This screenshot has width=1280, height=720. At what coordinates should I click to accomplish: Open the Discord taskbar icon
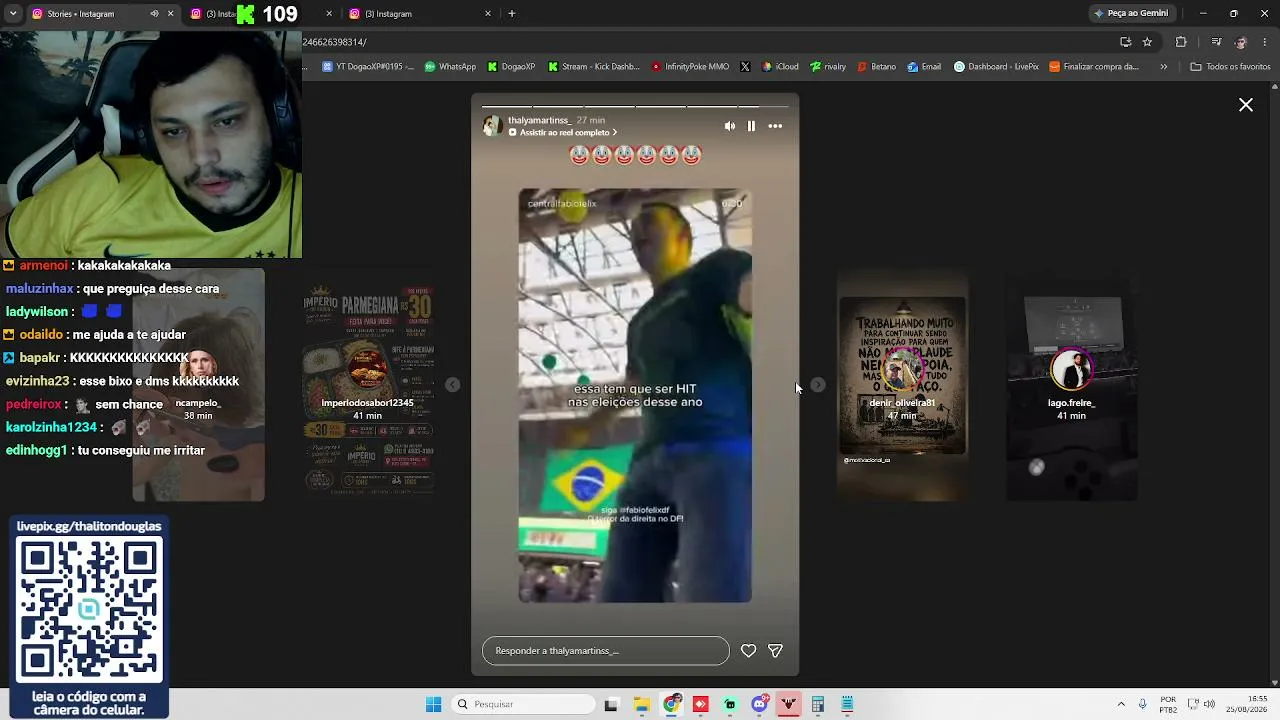coord(759,705)
